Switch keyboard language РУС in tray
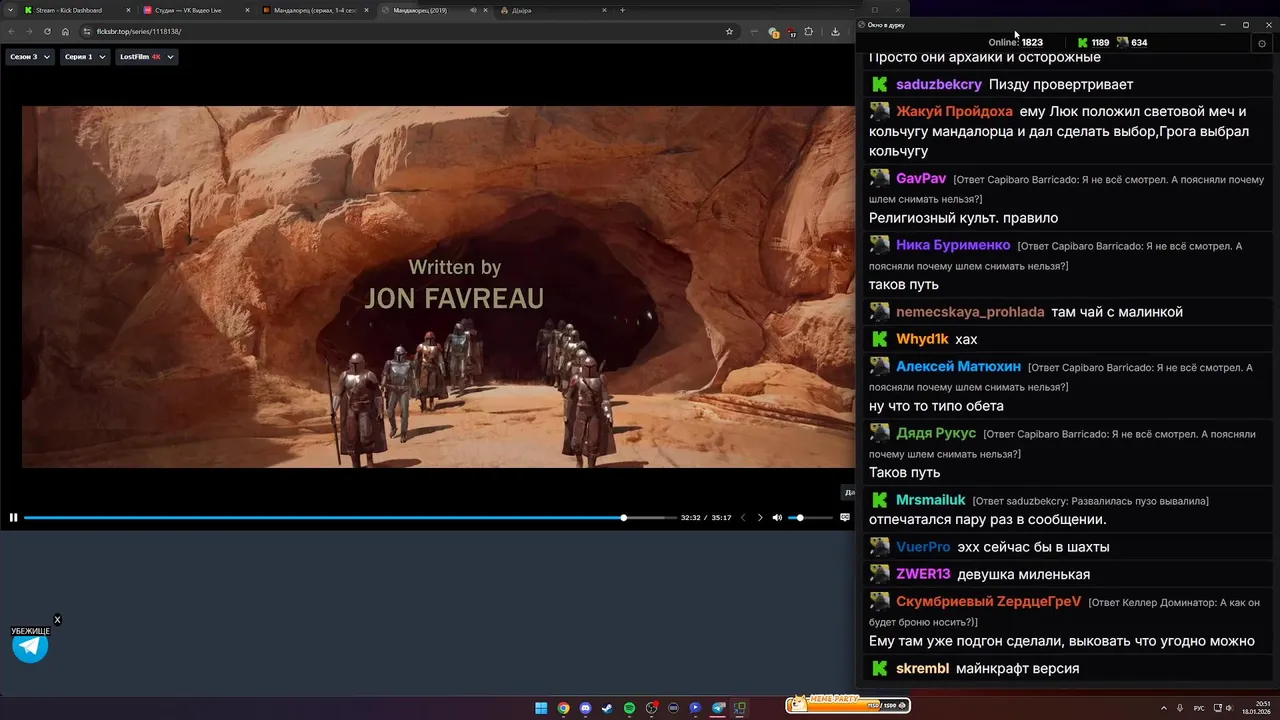This screenshot has width=1280, height=720. (x=1199, y=708)
